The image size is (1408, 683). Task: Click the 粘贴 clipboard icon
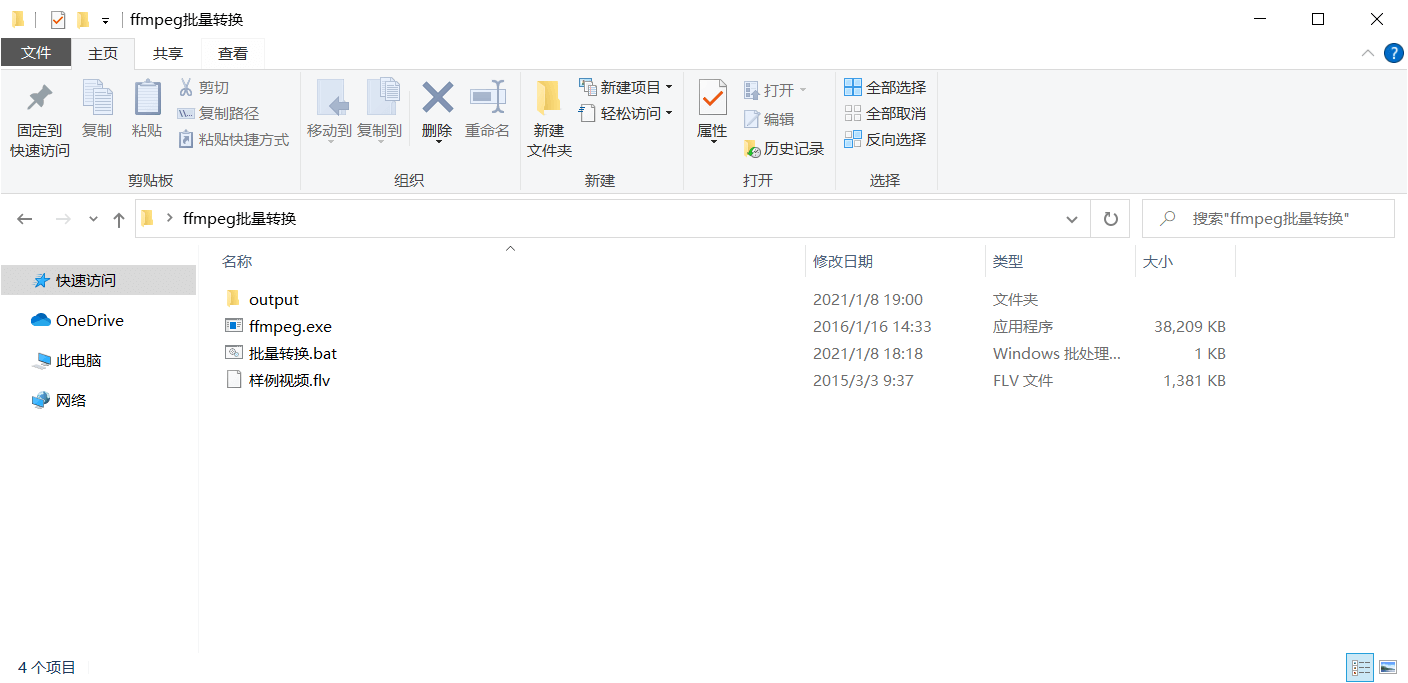pos(147,99)
